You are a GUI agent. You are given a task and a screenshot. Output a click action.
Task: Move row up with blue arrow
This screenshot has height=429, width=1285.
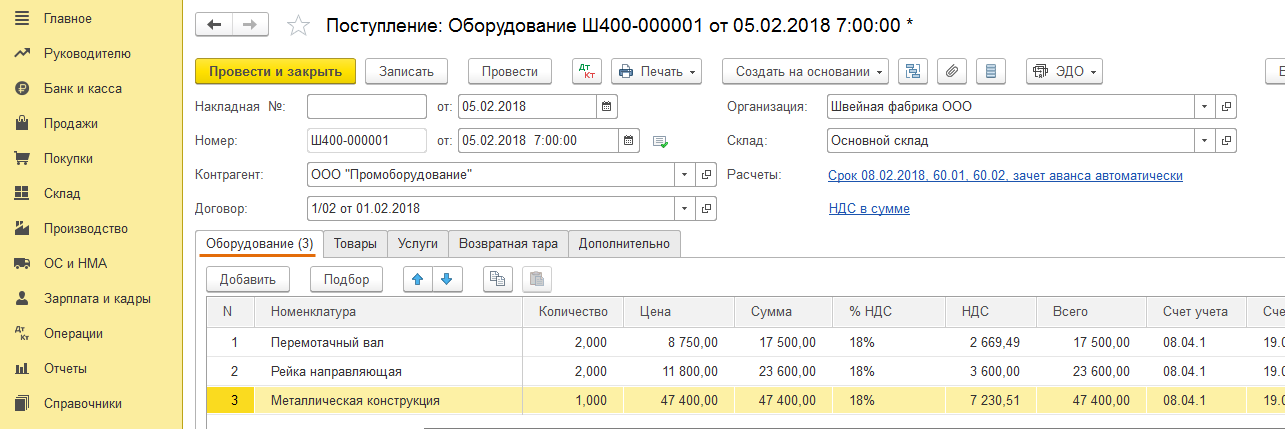[418, 280]
